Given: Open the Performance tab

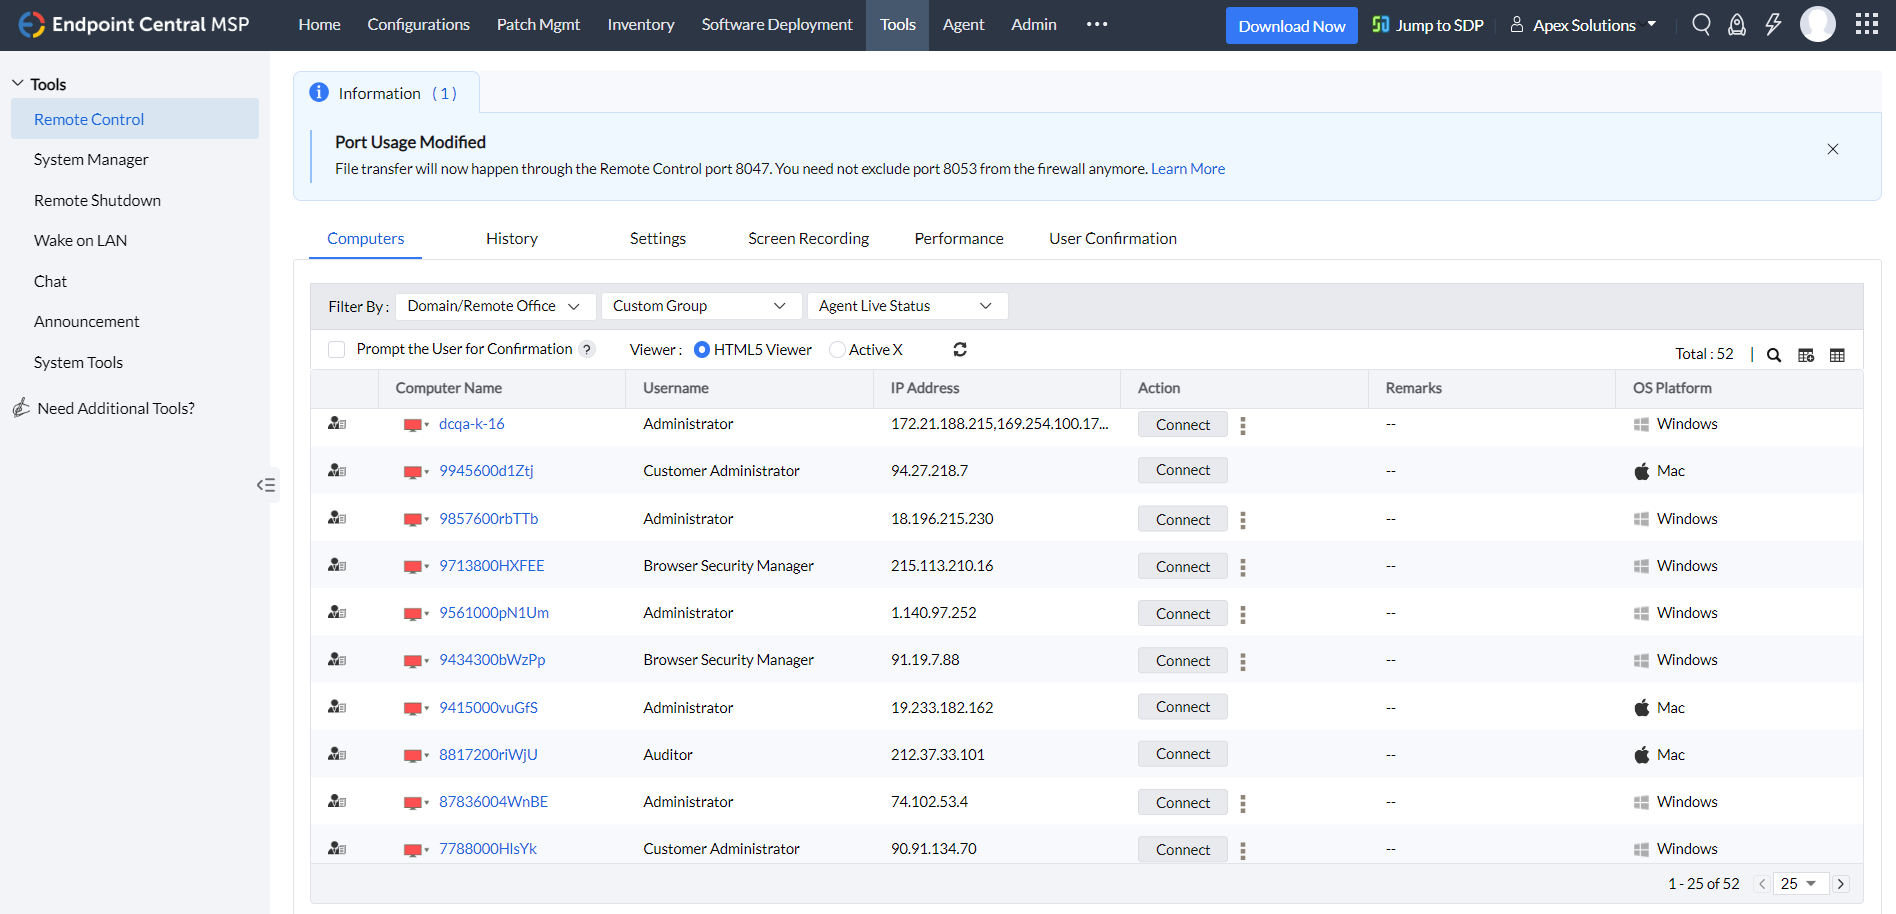Looking at the screenshot, I should point(959,238).
